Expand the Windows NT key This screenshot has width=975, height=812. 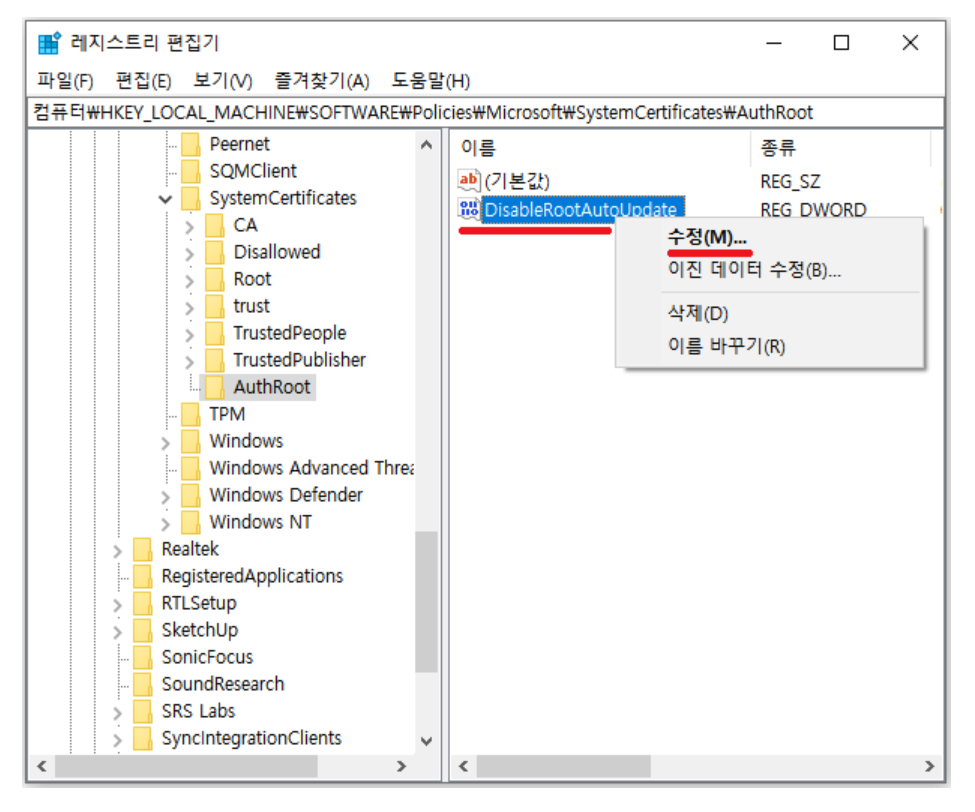[x=165, y=524]
